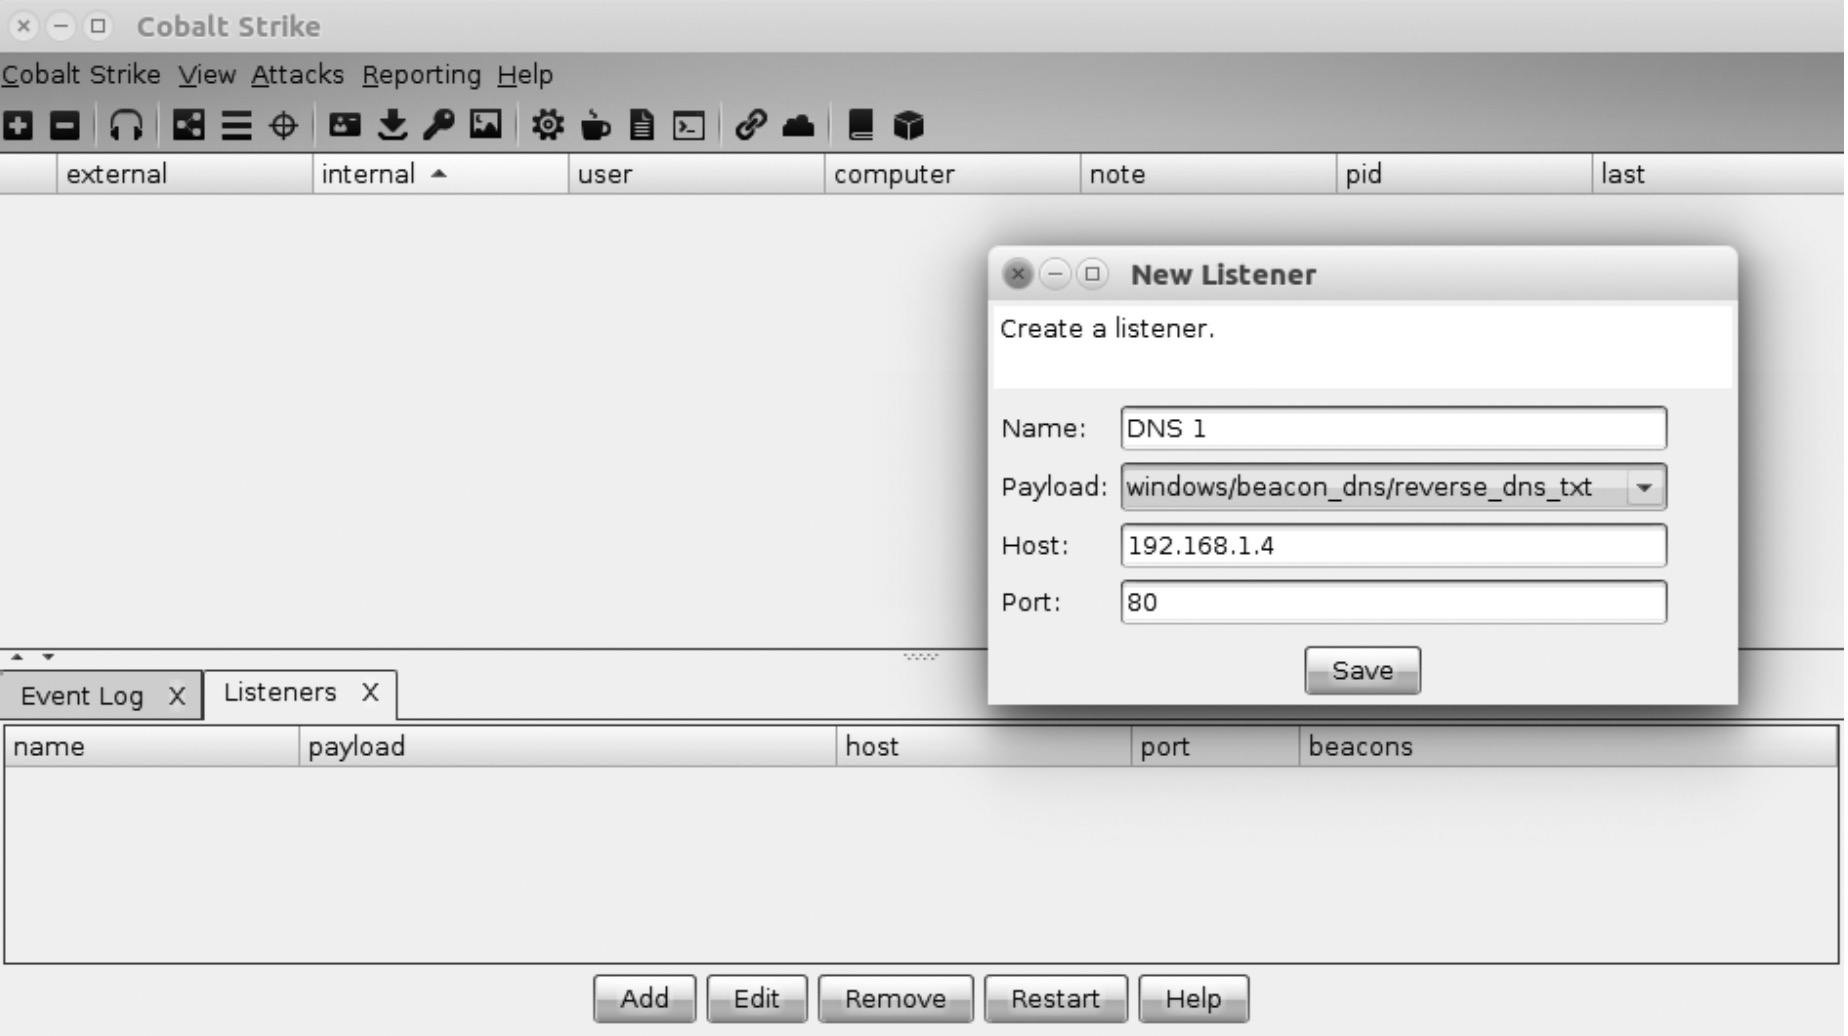Click the coffee cup Java applet icon
This screenshot has height=1036, width=1848.
coord(595,126)
